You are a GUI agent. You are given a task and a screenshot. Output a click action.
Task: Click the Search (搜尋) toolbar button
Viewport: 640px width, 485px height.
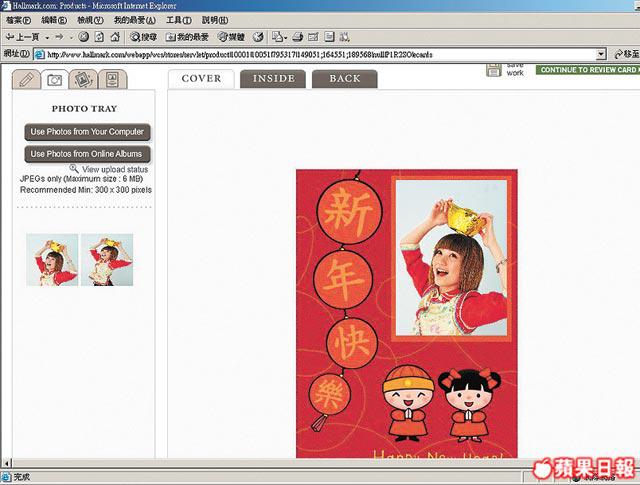(143, 37)
